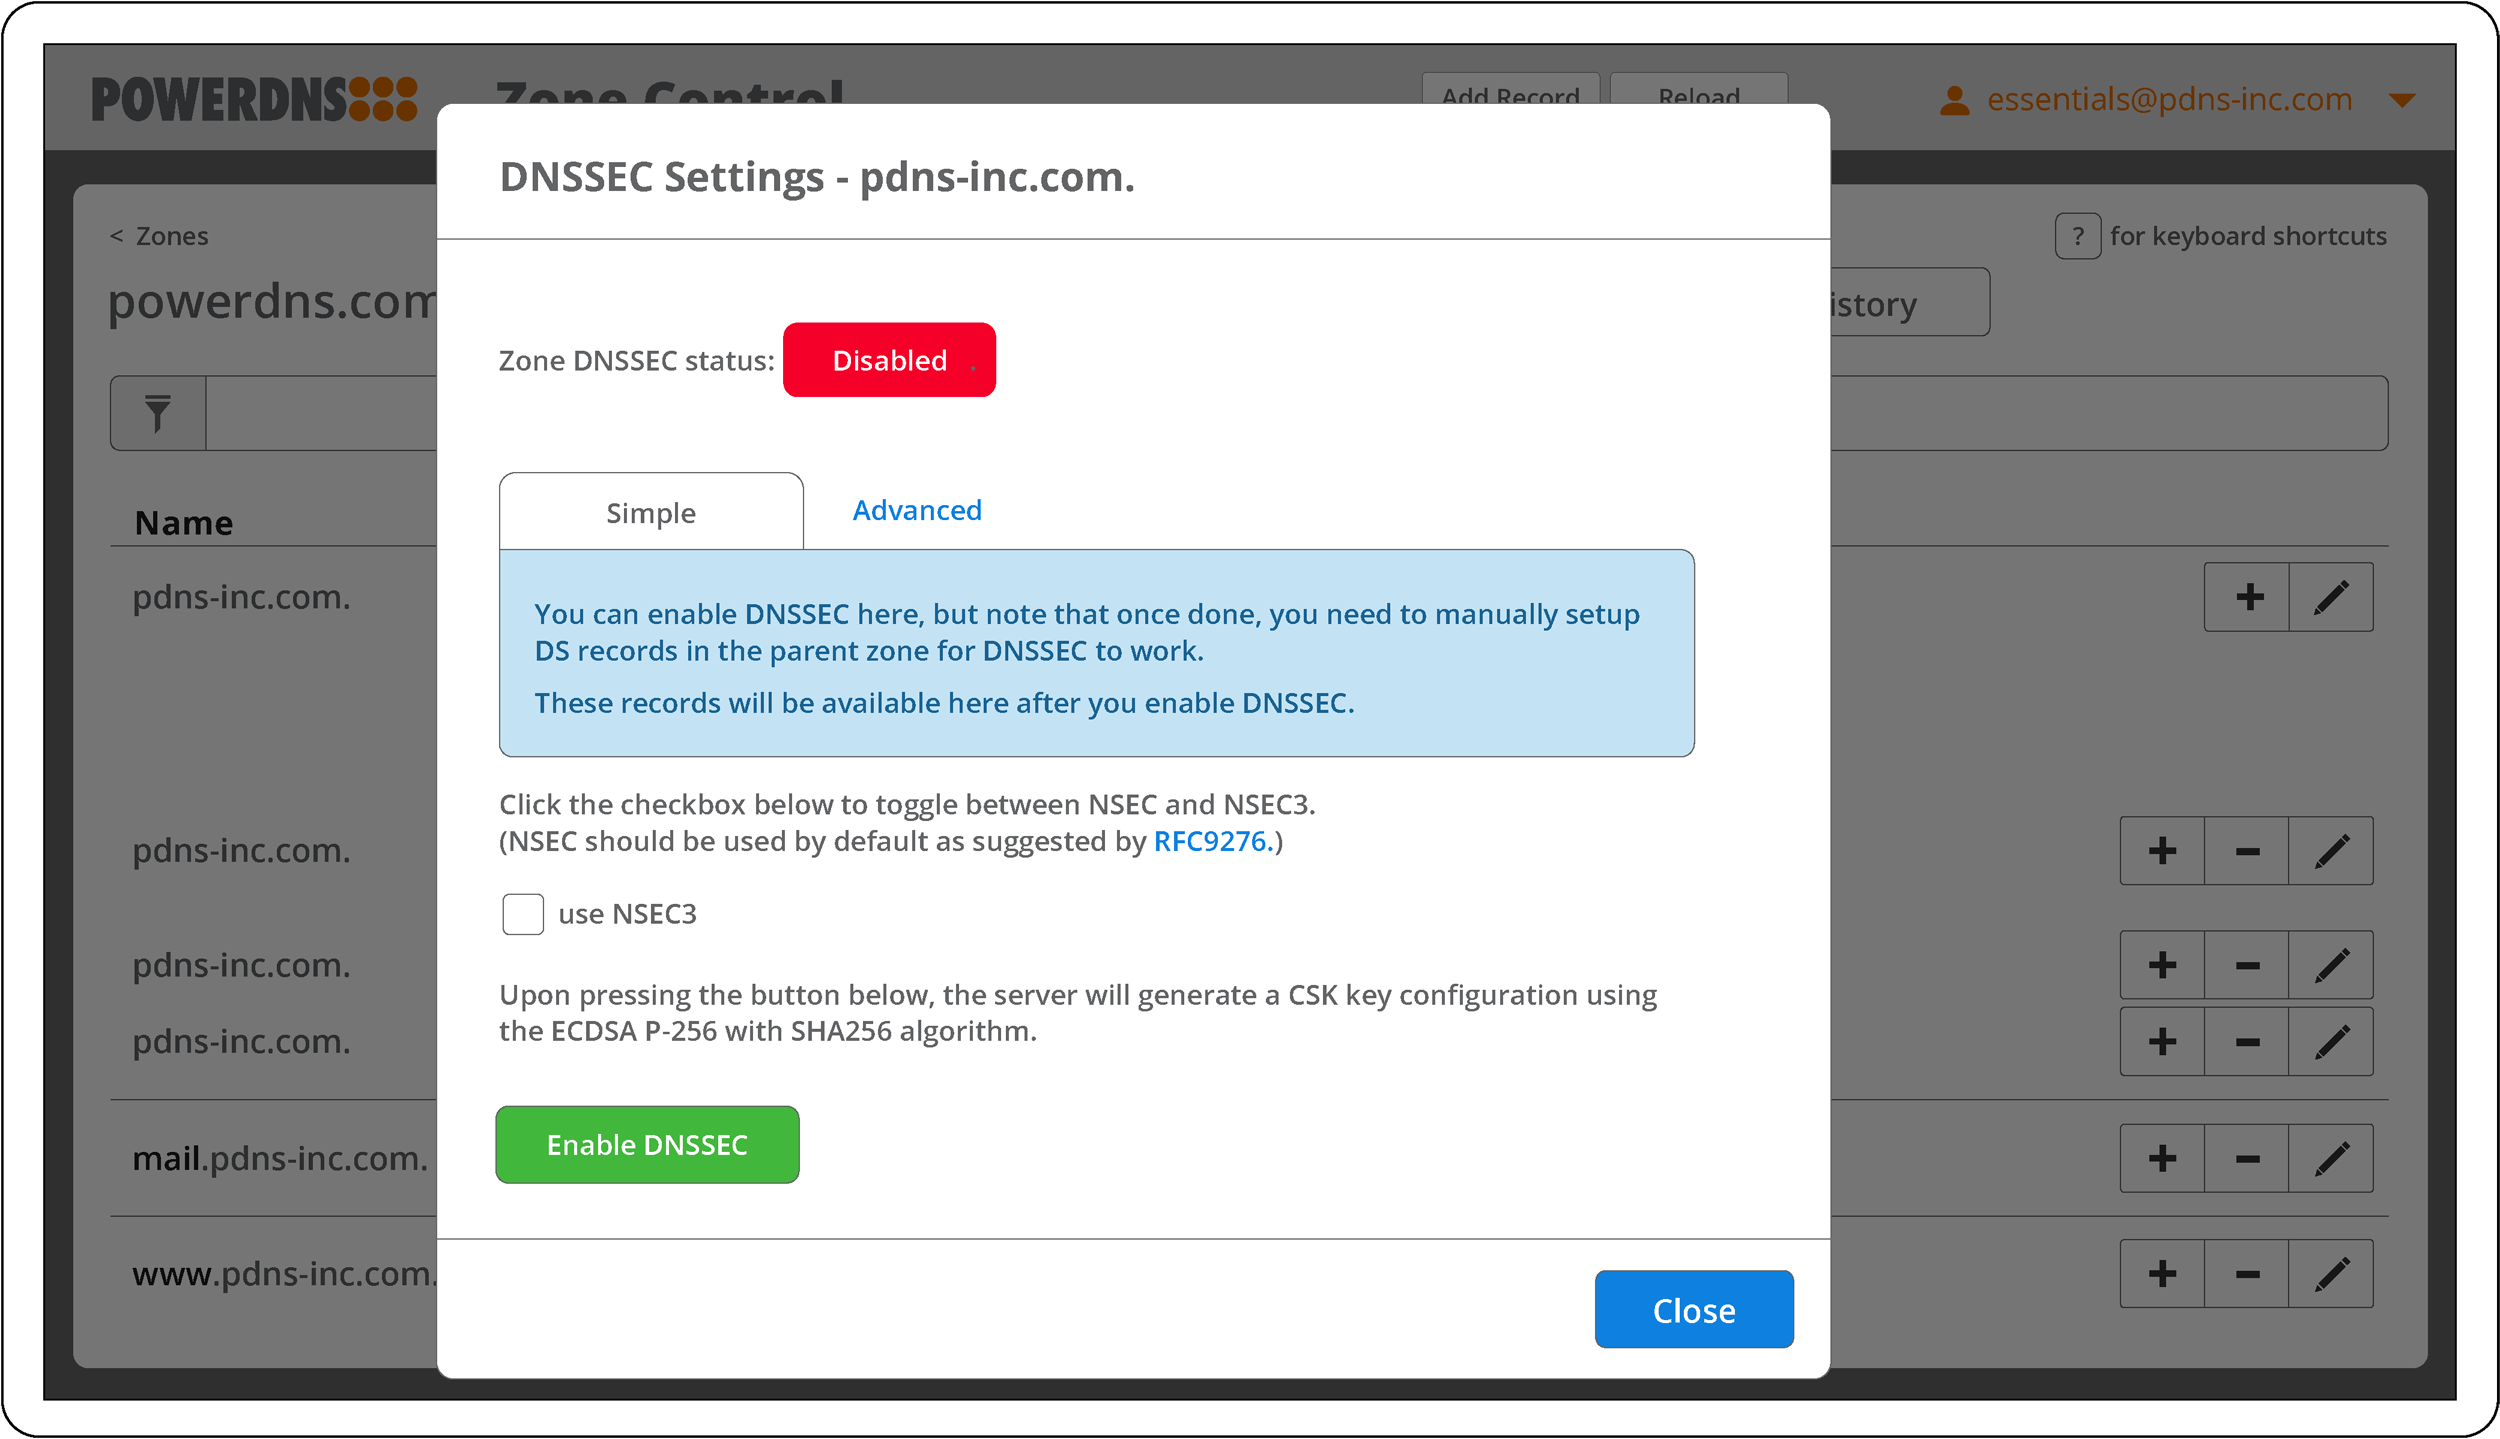Click the plus icon in the first pdns-inc.com. row
Screen dimensions: 2500x1439
click(2249, 597)
